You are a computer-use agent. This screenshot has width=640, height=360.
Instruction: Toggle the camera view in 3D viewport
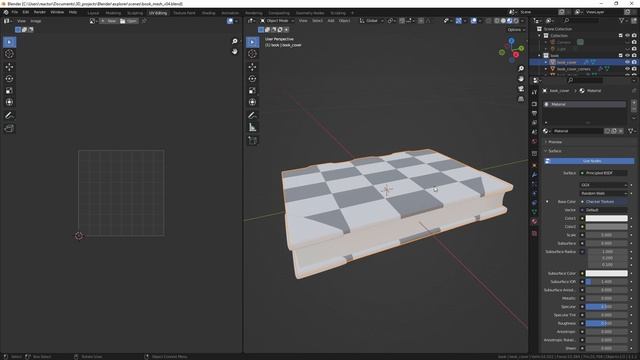(x=521, y=89)
